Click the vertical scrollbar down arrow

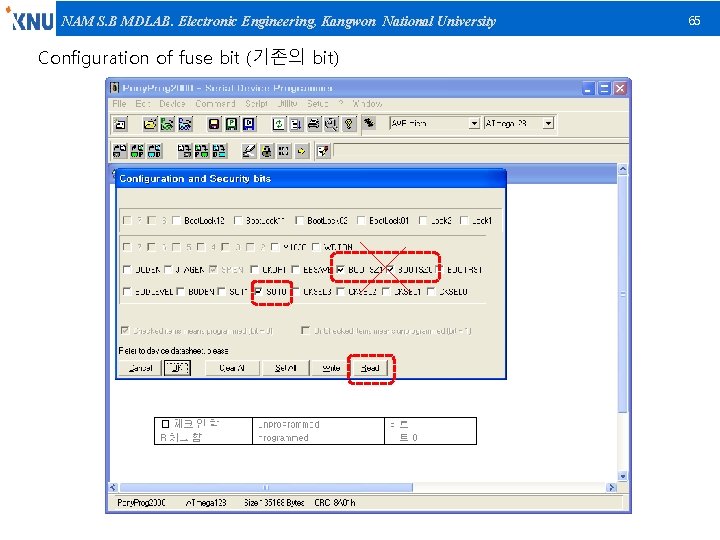coord(623,476)
